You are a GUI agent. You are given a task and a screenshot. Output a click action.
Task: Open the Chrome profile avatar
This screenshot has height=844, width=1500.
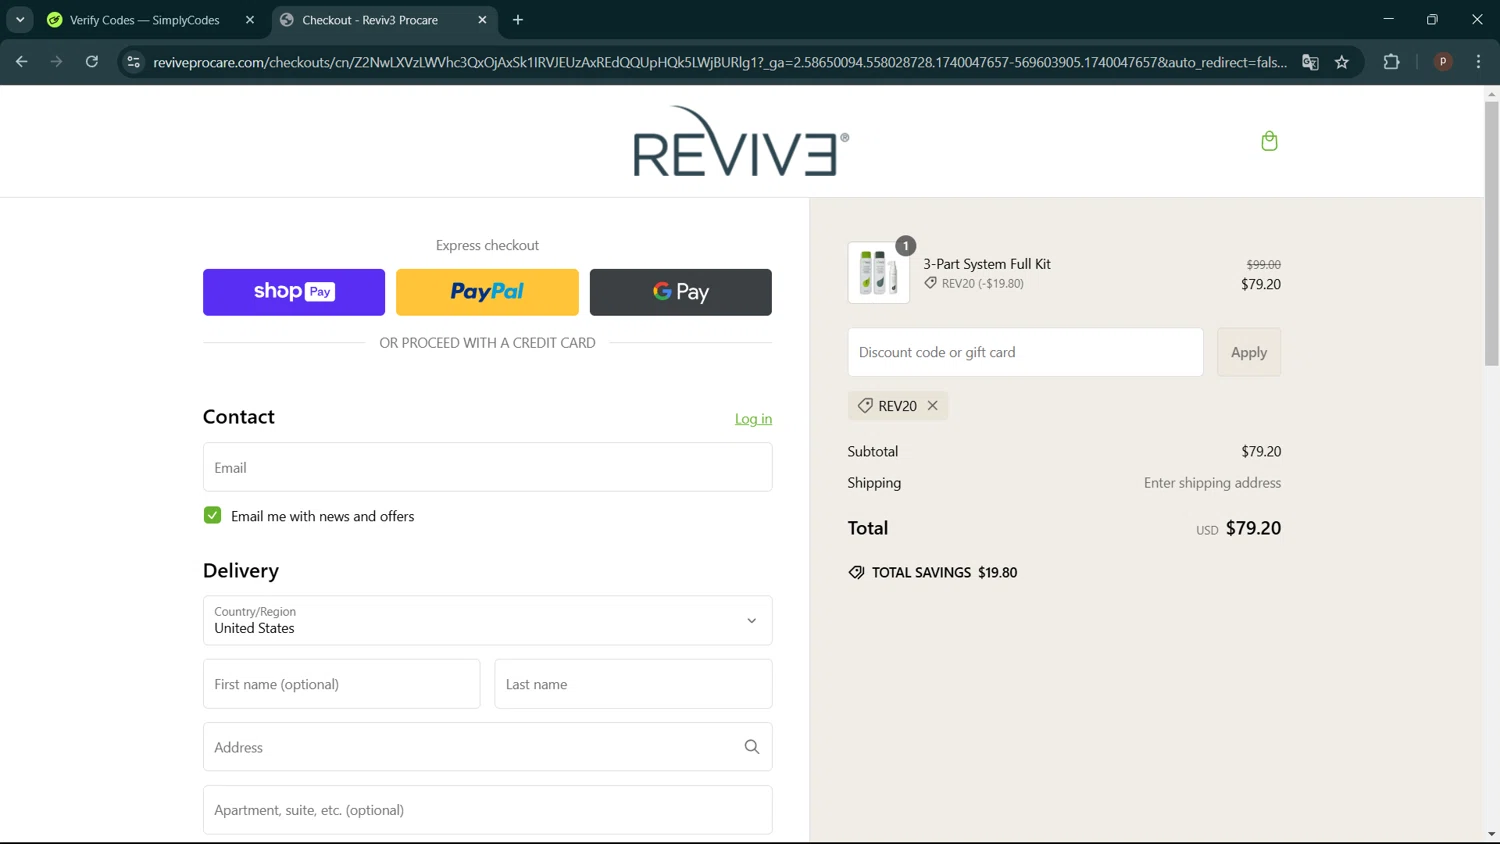pos(1443,62)
